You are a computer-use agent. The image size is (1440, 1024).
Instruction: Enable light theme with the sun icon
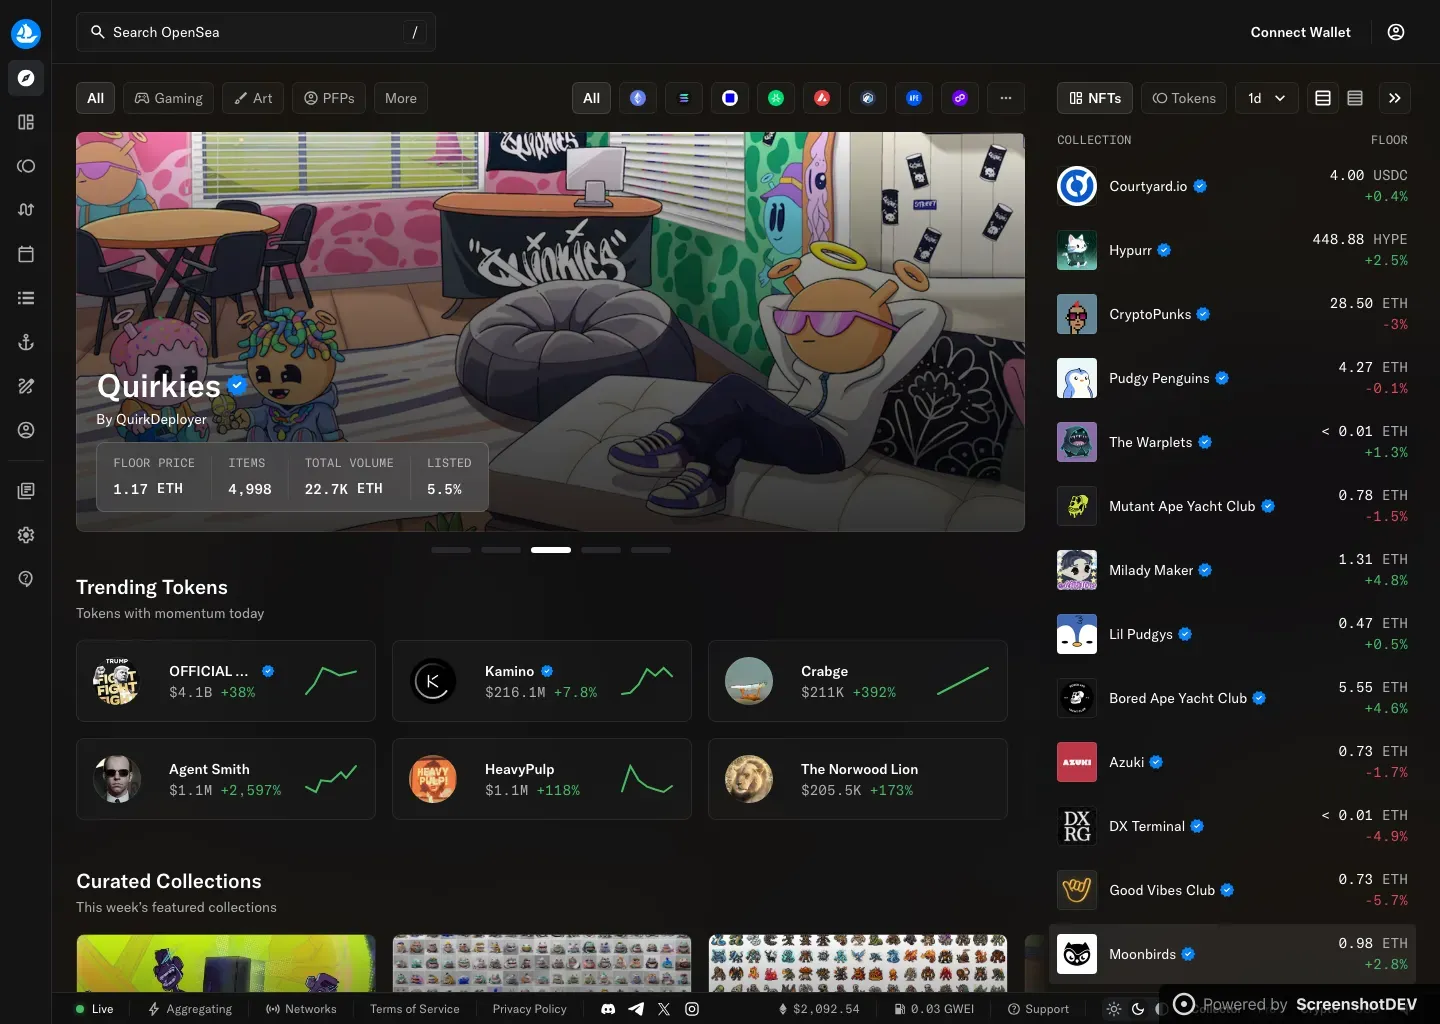(1114, 1009)
